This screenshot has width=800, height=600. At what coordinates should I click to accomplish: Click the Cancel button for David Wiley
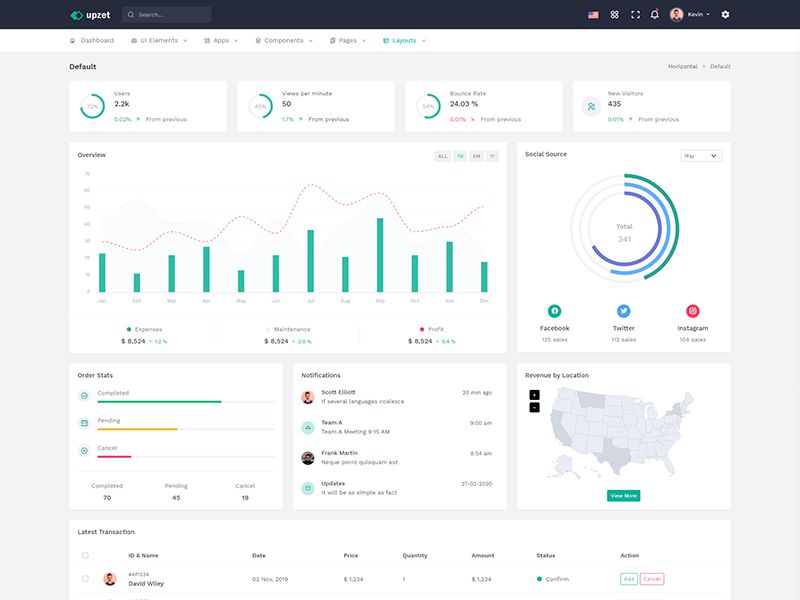pyautogui.click(x=652, y=579)
